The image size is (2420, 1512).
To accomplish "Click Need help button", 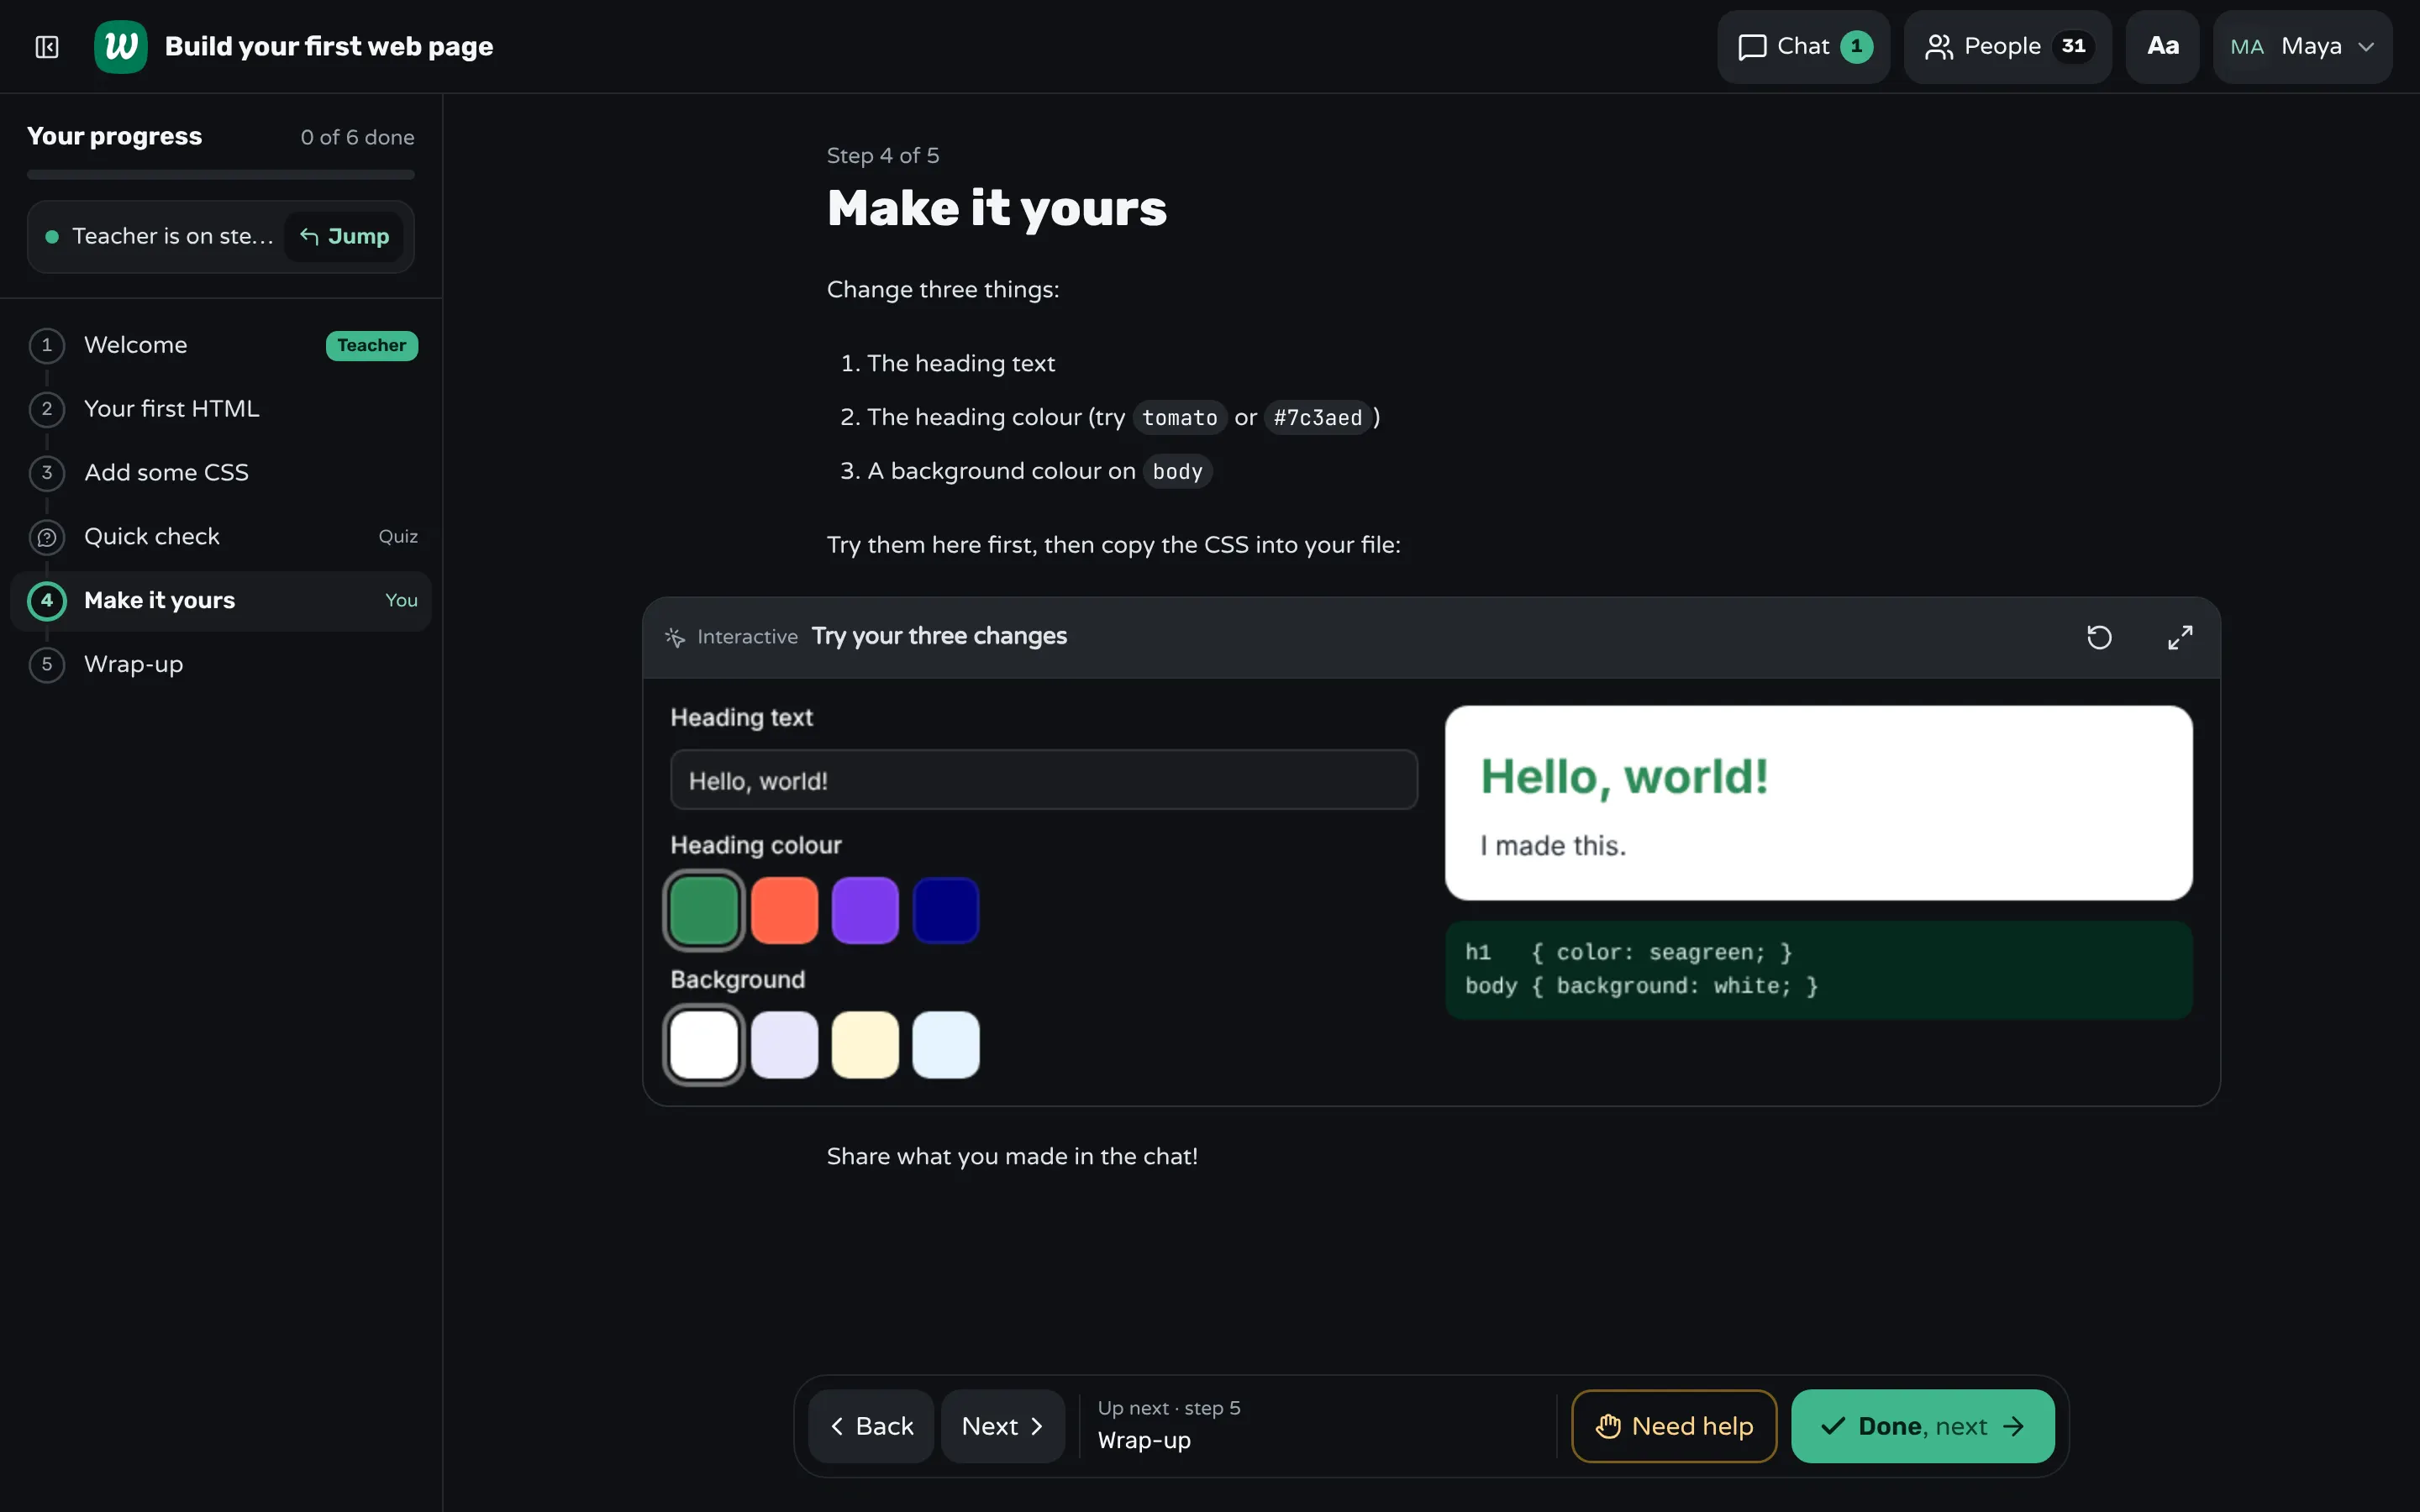I will (x=1674, y=1426).
